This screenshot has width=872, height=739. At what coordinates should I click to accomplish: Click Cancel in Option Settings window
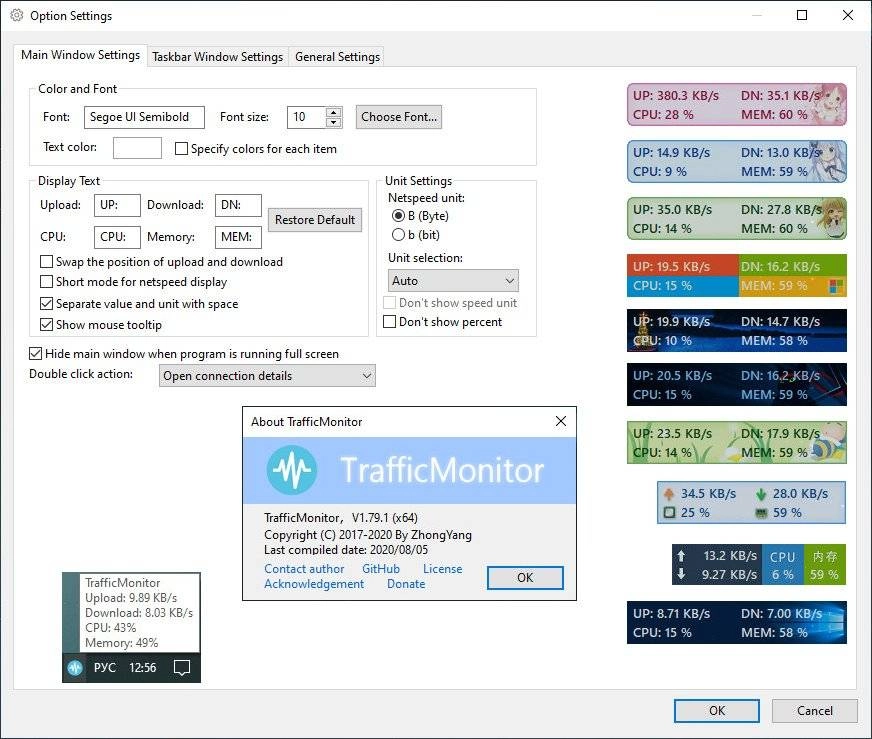[x=815, y=711]
